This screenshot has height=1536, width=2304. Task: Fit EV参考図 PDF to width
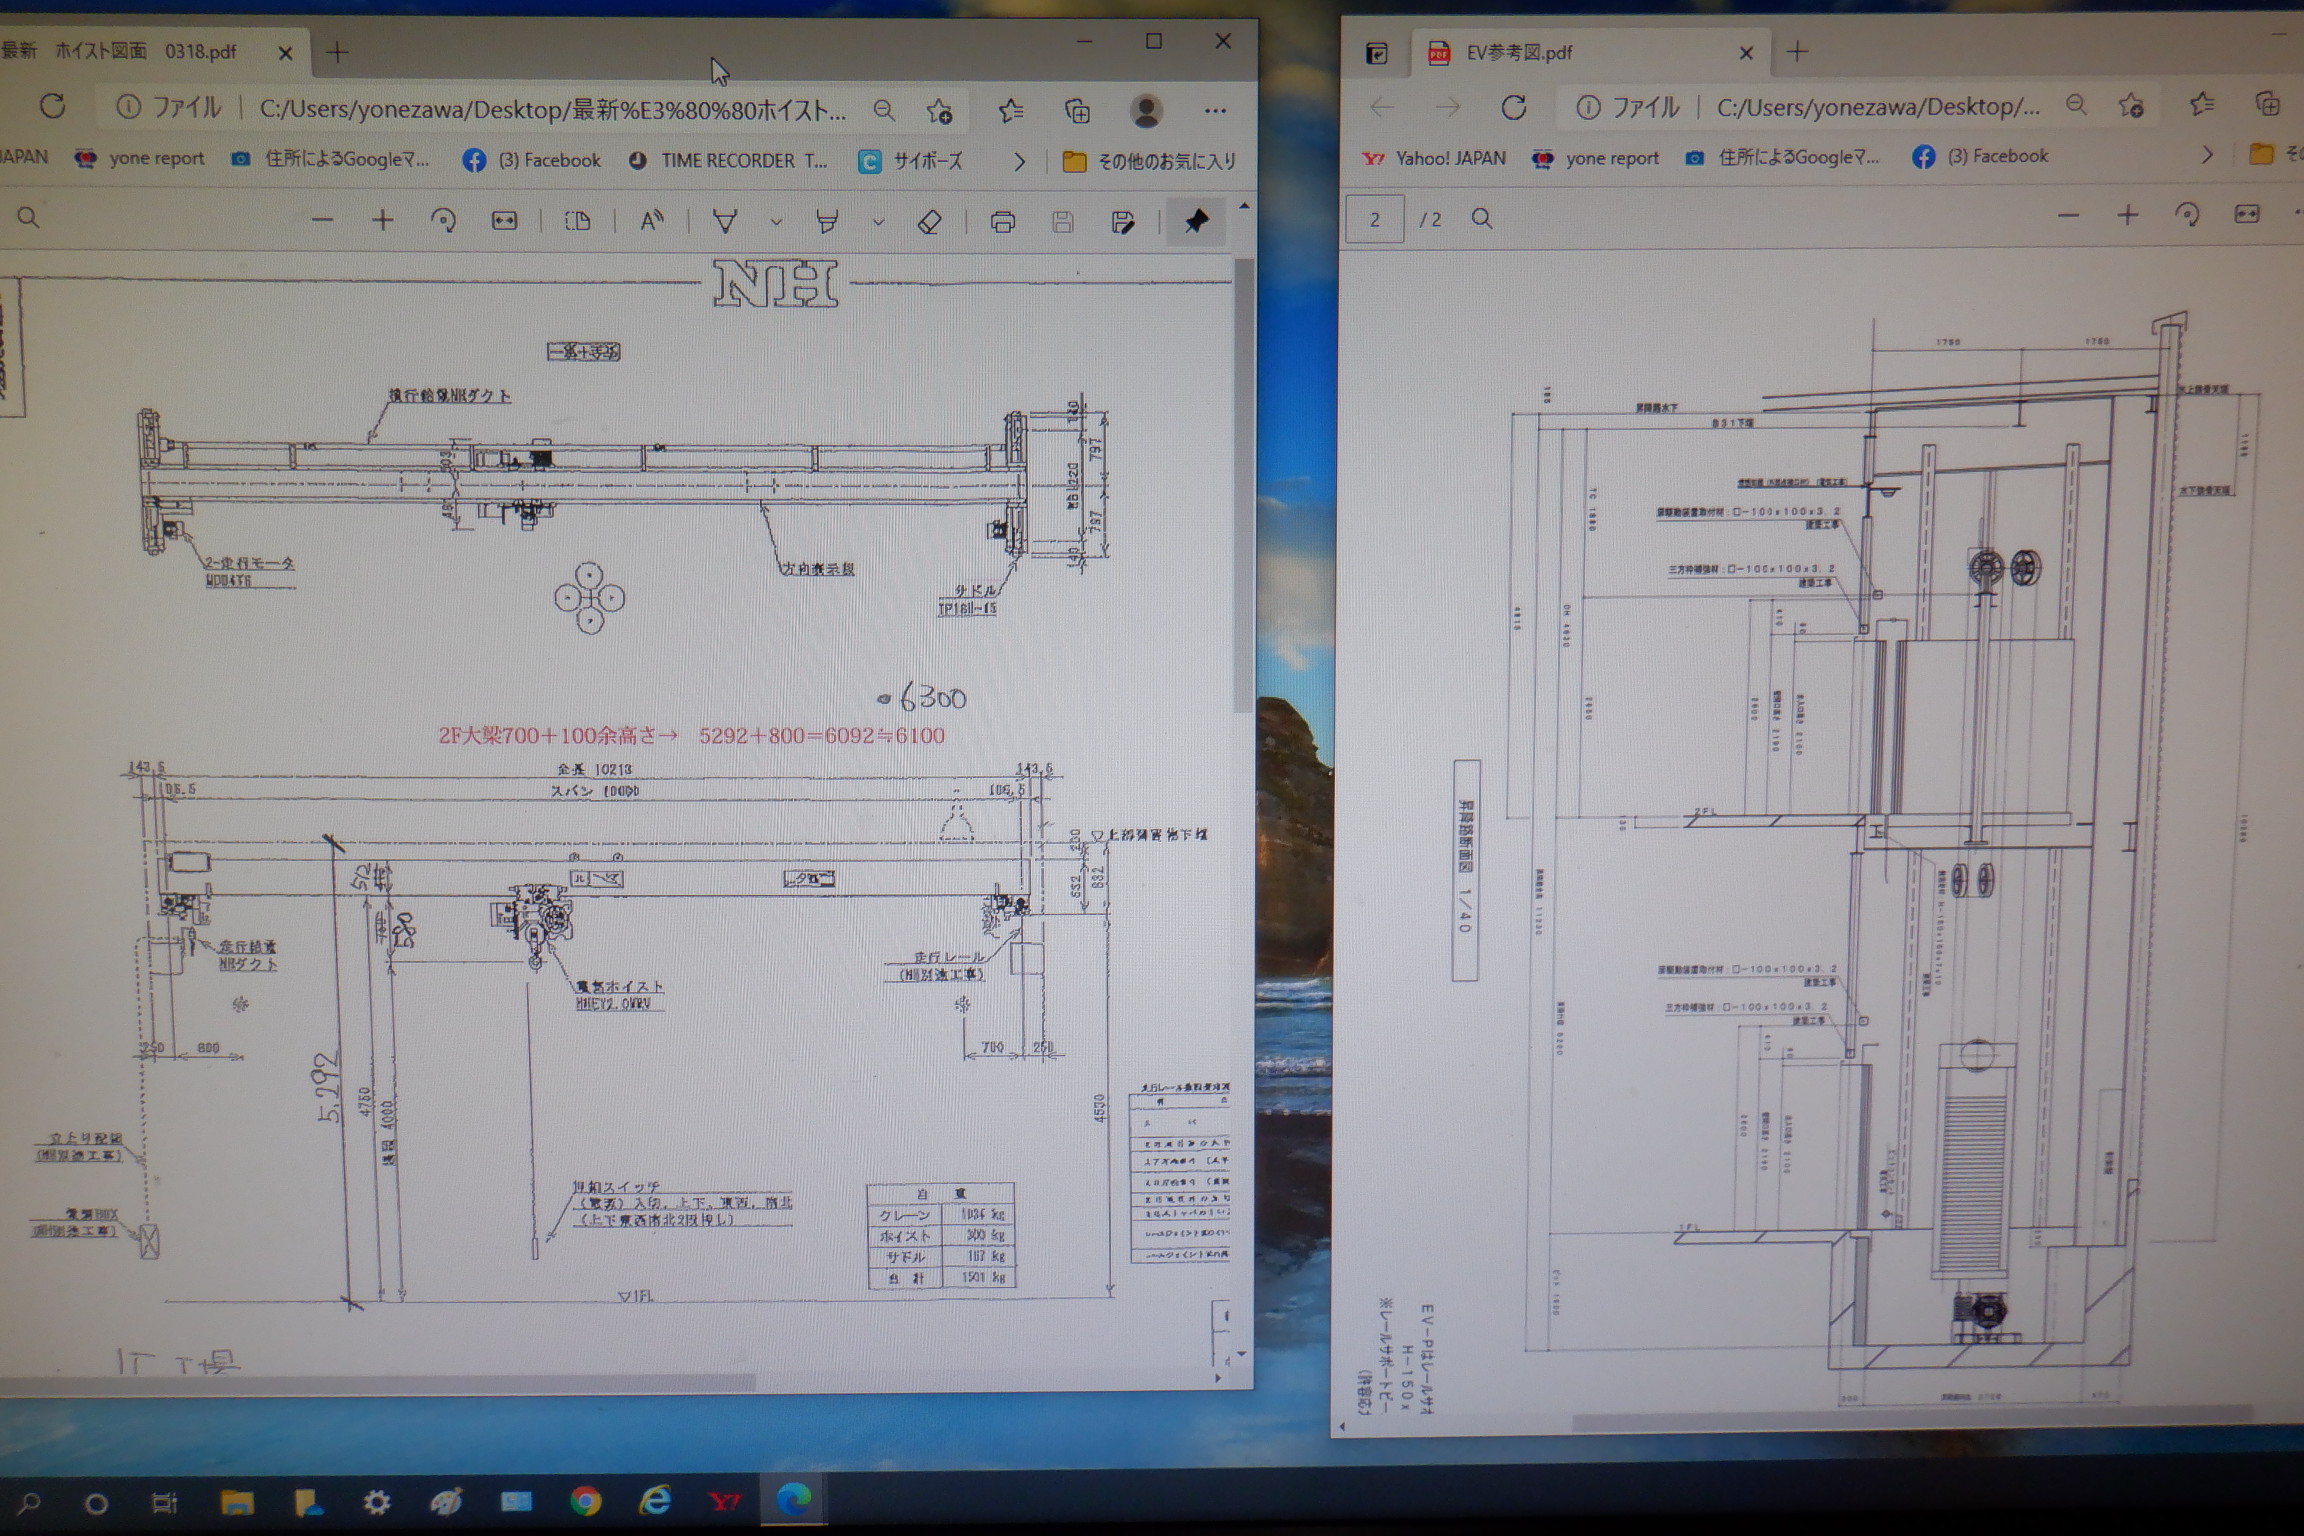[x=2247, y=215]
